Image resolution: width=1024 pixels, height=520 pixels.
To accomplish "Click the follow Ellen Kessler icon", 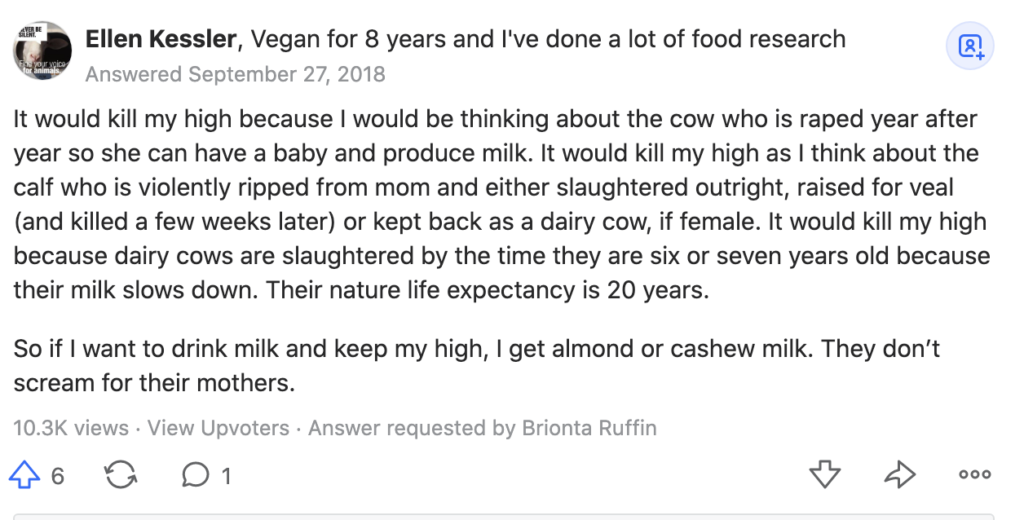I will [970, 46].
